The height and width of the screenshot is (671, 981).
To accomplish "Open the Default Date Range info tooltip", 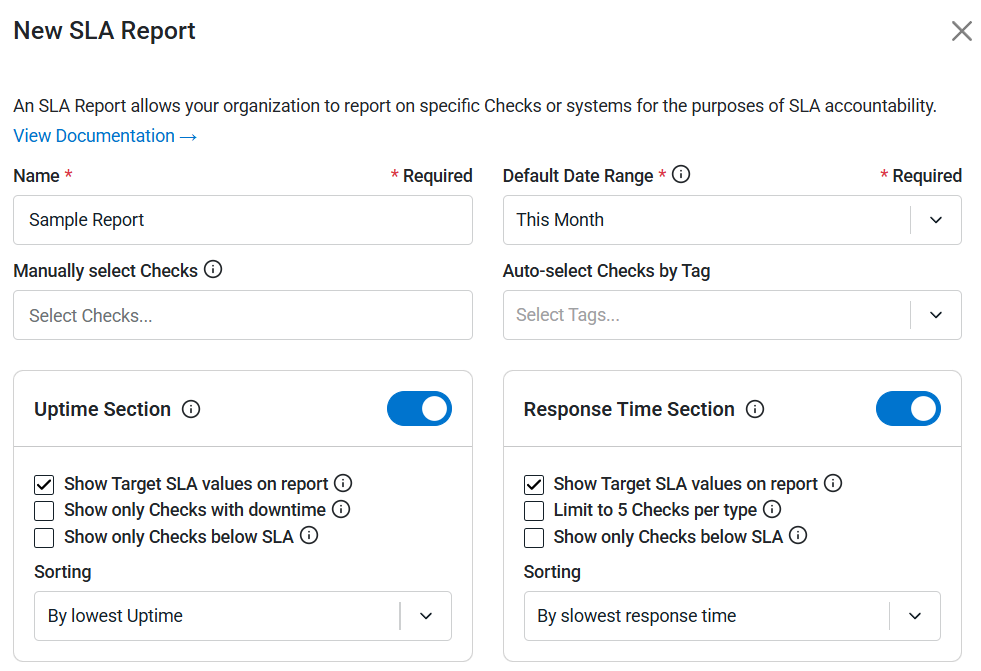I will pyautogui.click(x=682, y=175).
